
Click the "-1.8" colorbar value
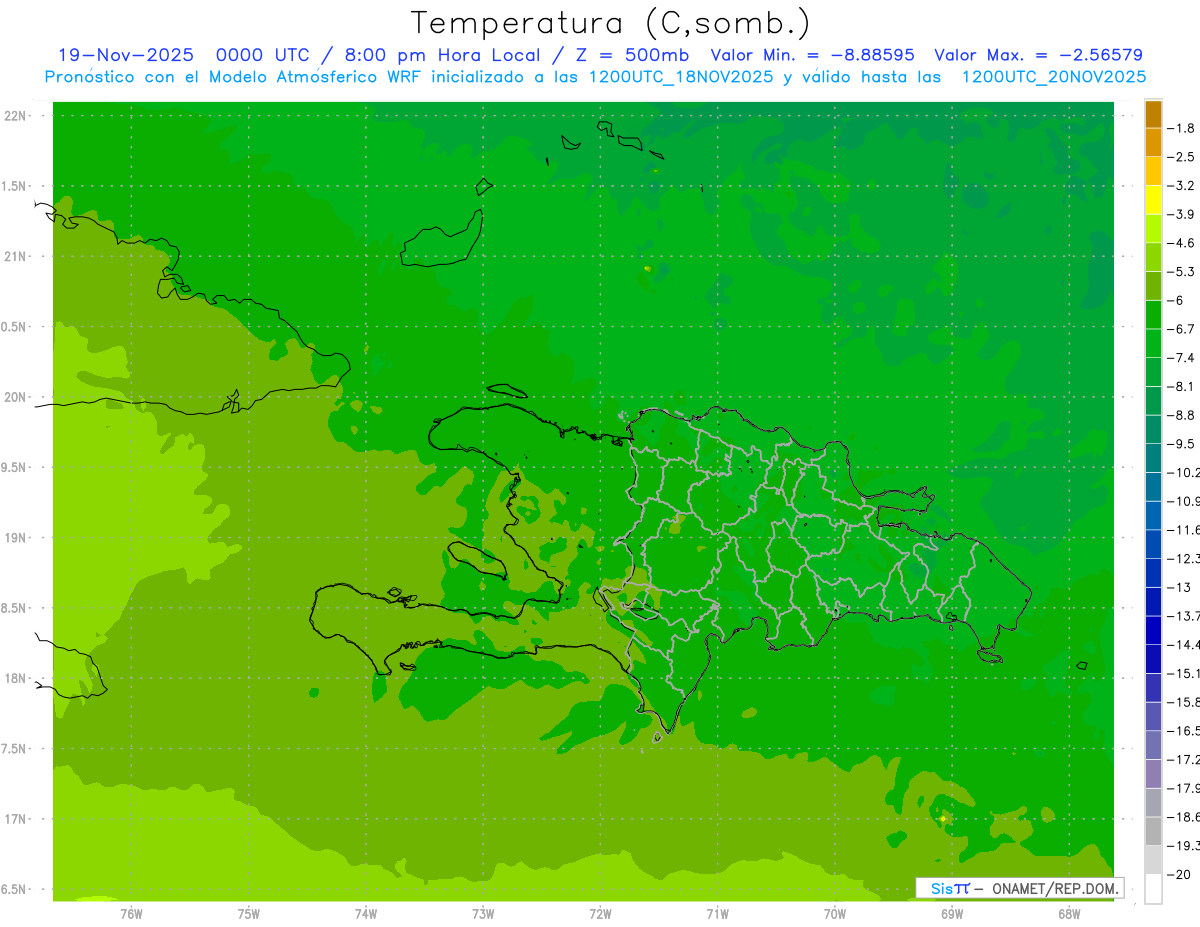click(x=1180, y=128)
